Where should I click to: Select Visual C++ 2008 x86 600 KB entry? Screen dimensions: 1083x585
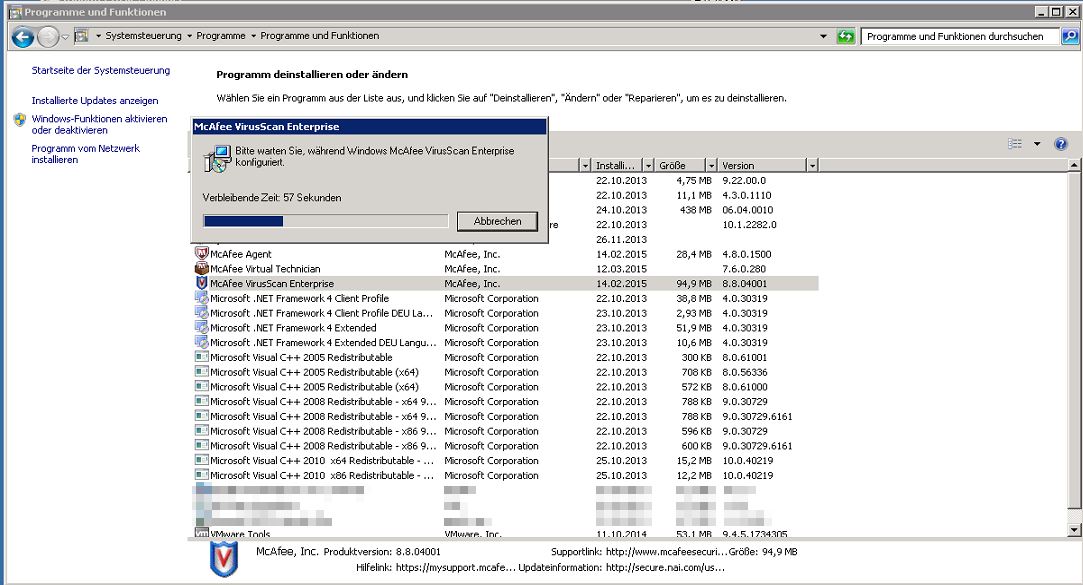coord(506,445)
